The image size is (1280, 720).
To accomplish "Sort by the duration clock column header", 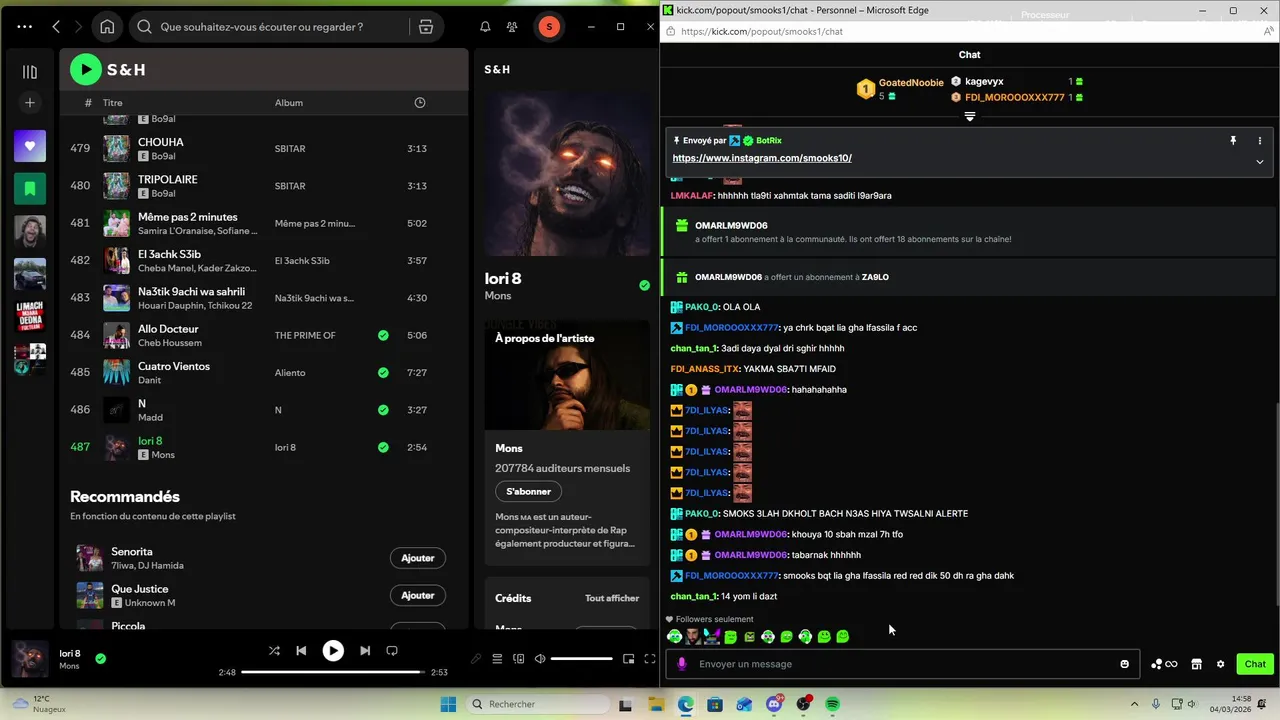I will click(x=420, y=103).
